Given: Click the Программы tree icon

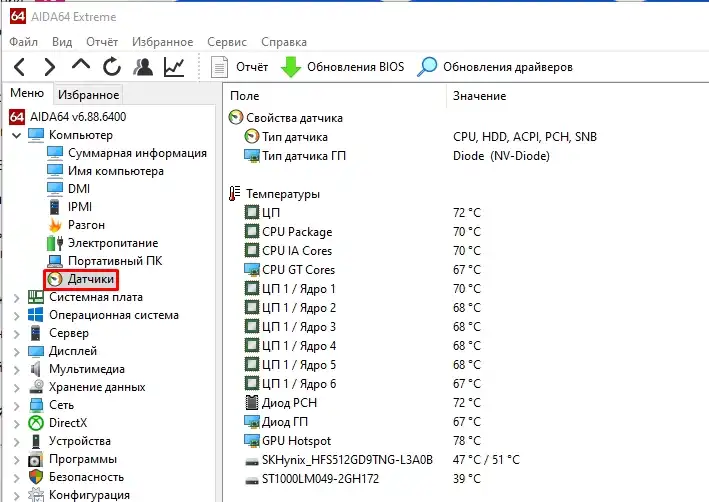Looking at the screenshot, I should (x=36, y=459).
